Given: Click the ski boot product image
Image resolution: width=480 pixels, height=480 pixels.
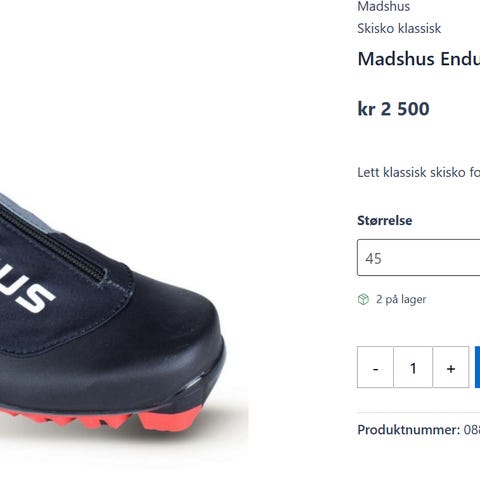Looking at the screenshot, I should point(113,312).
